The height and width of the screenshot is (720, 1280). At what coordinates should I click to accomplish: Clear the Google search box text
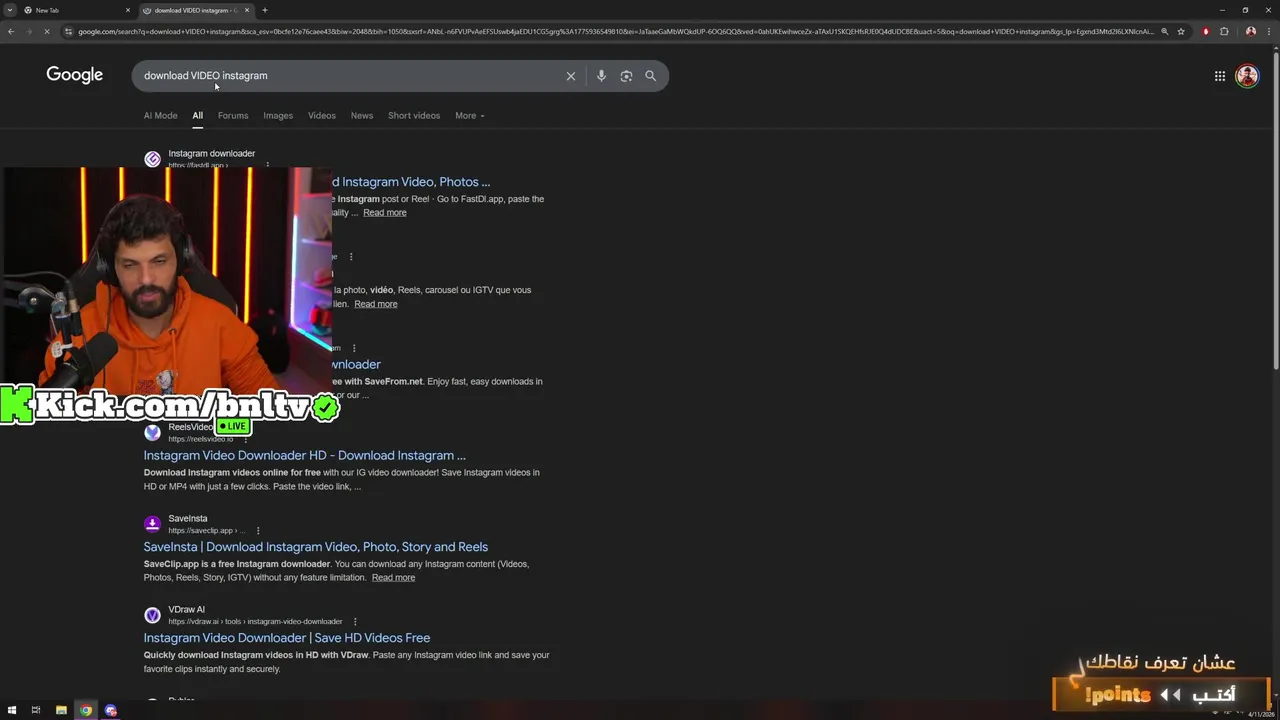pos(571,76)
